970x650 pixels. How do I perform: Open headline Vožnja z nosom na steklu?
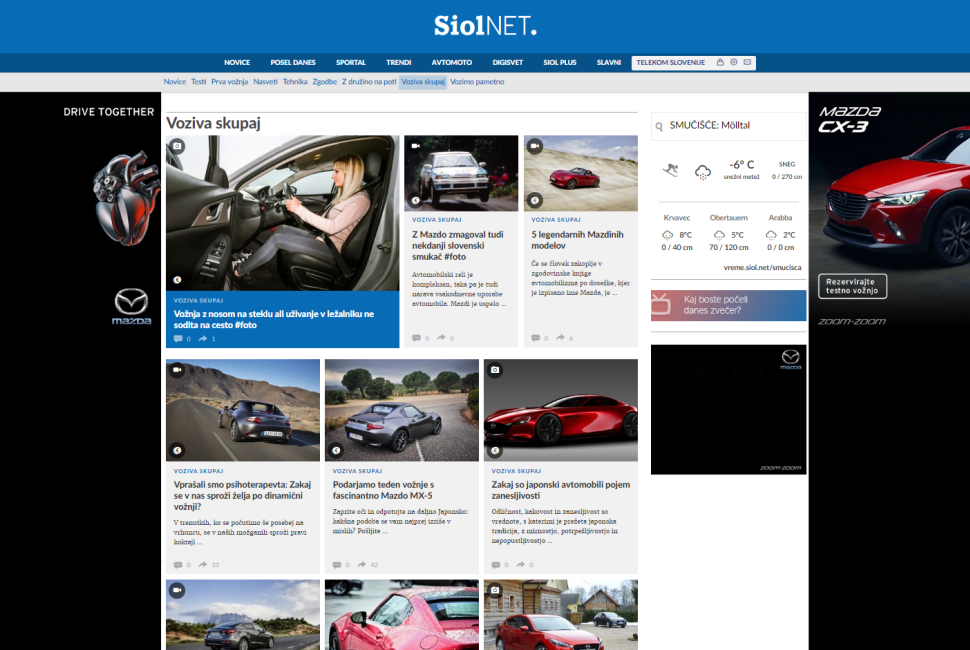[x=273, y=319]
